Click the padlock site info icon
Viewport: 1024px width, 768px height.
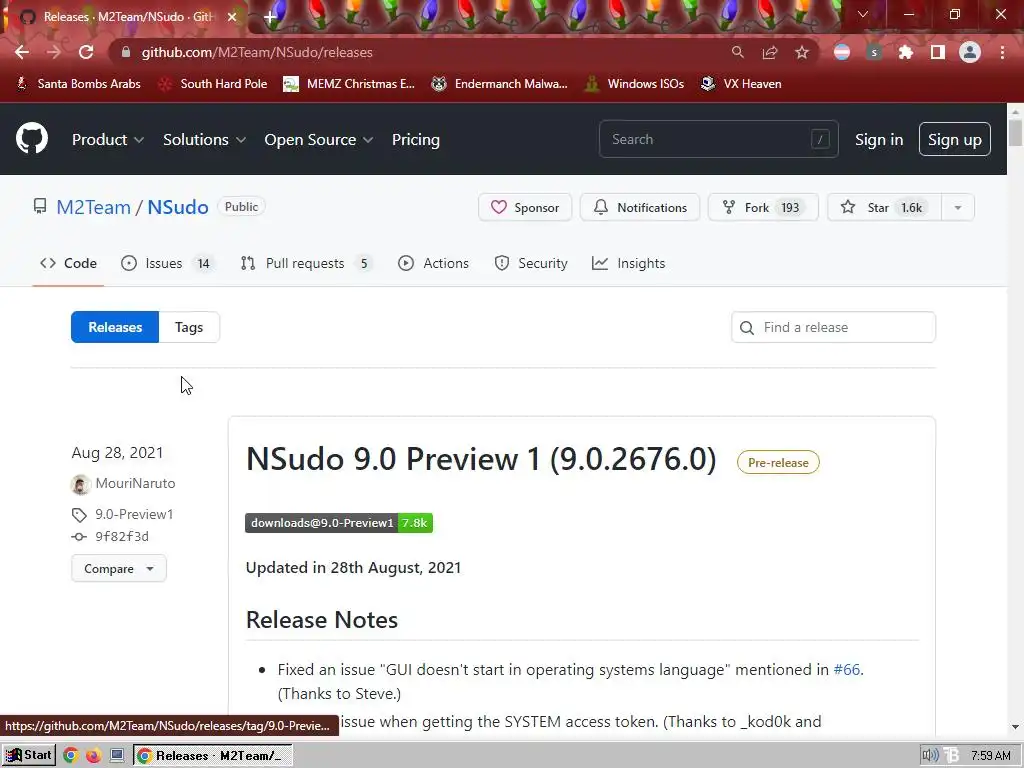126,52
